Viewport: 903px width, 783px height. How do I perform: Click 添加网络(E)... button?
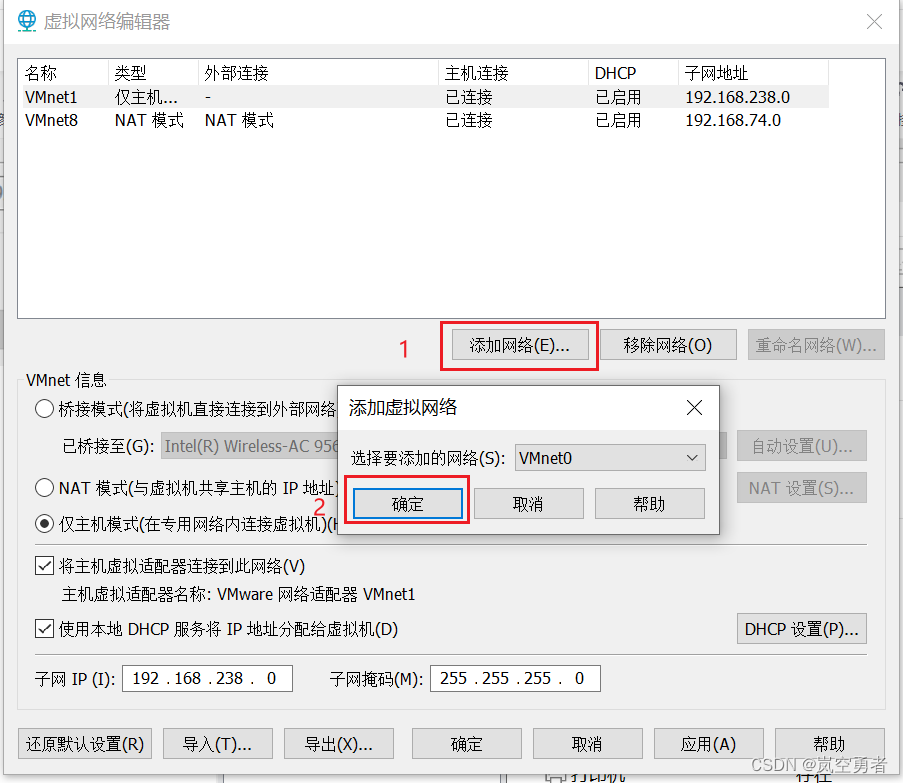[520, 345]
